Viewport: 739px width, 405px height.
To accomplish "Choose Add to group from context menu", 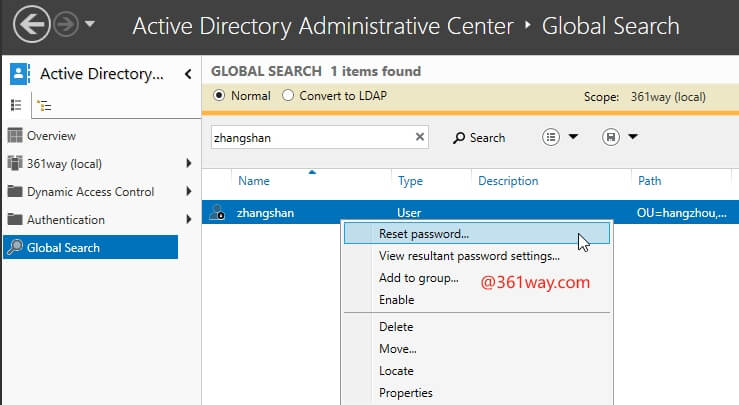I will (418, 278).
